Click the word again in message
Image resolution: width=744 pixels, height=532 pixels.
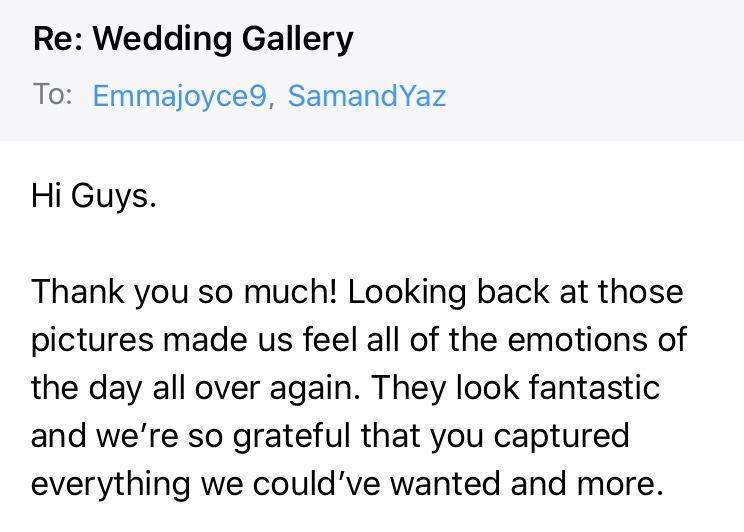pos(315,389)
